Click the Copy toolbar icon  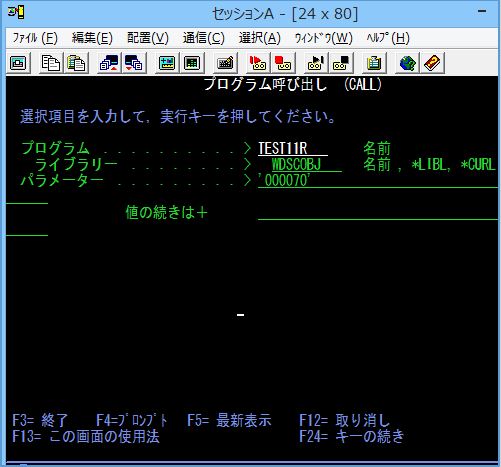click(x=50, y=63)
